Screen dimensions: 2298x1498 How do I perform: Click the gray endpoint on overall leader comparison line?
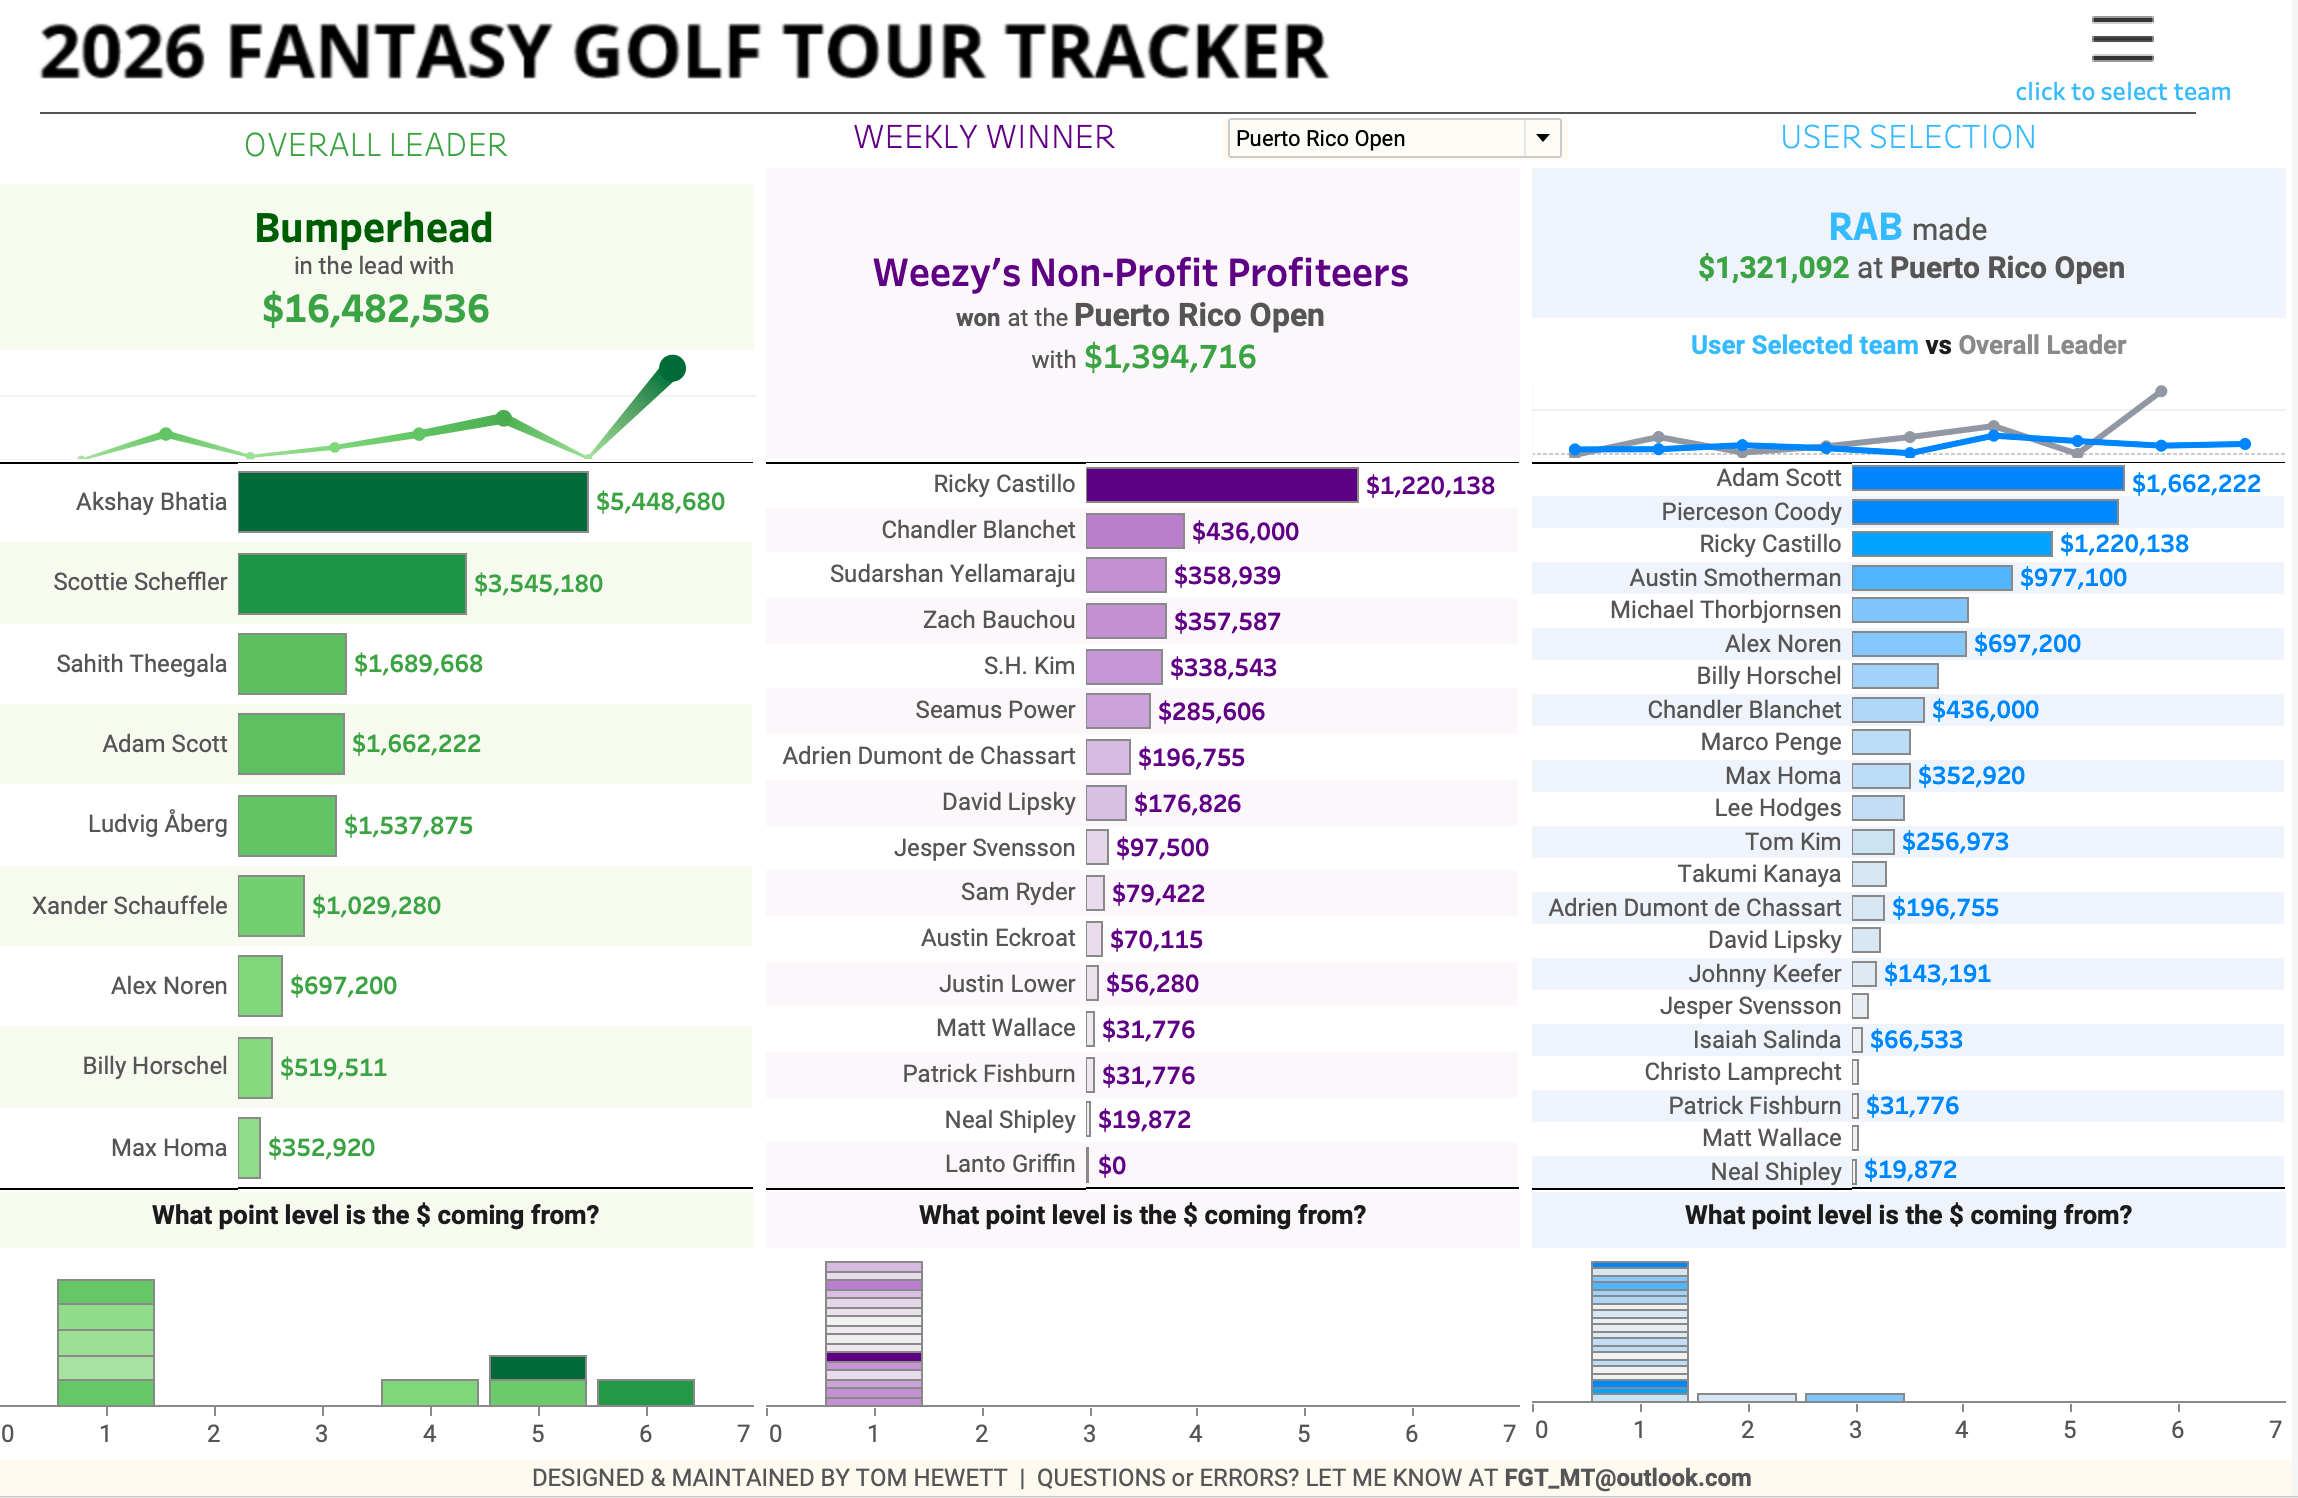(2160, 391)
